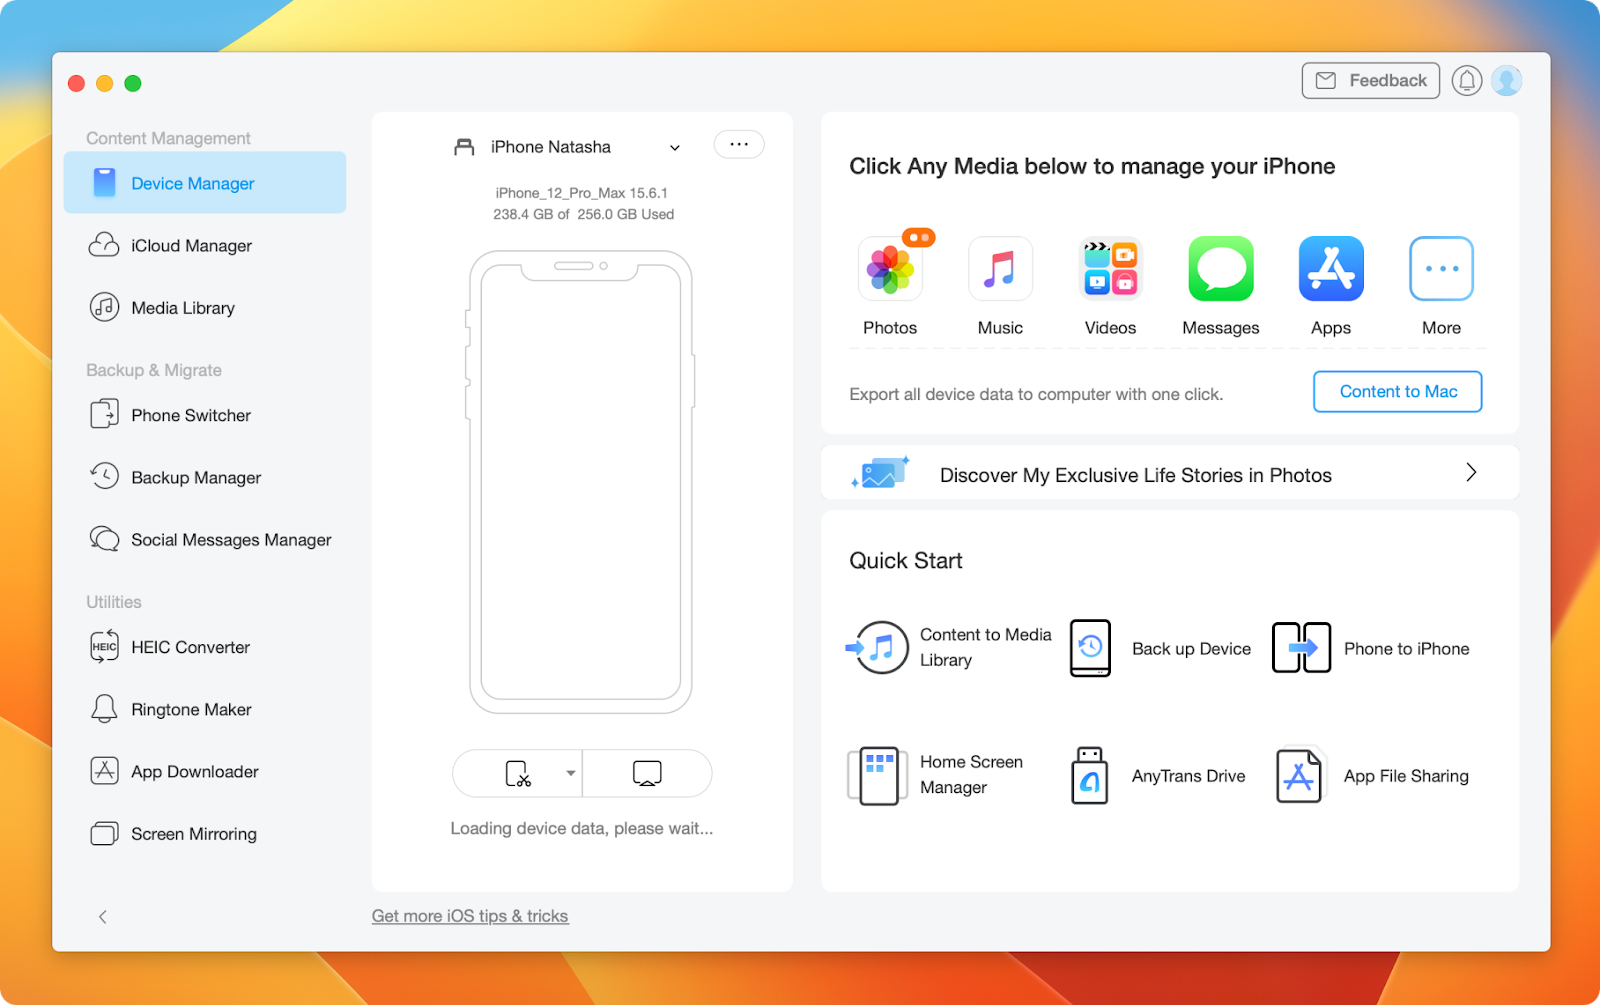Collapse the sidebar with back arrow
Image resolution: width=1600 pixels, height=1005 pixels.
(x=102, y=917)
